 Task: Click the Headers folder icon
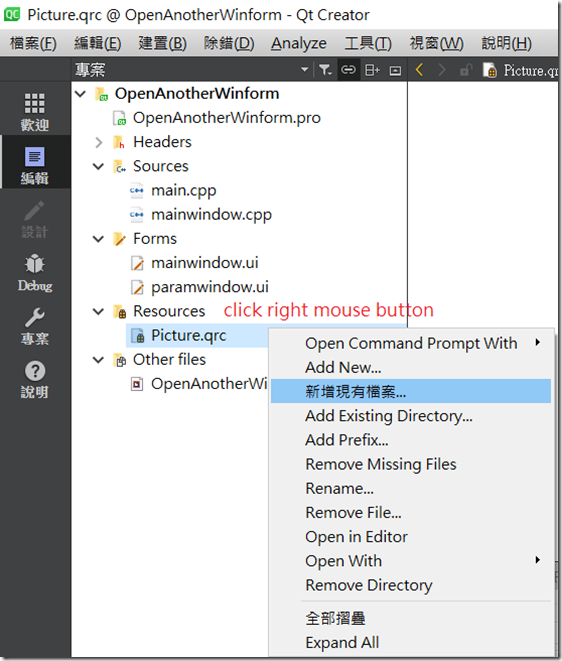point(119,142)
